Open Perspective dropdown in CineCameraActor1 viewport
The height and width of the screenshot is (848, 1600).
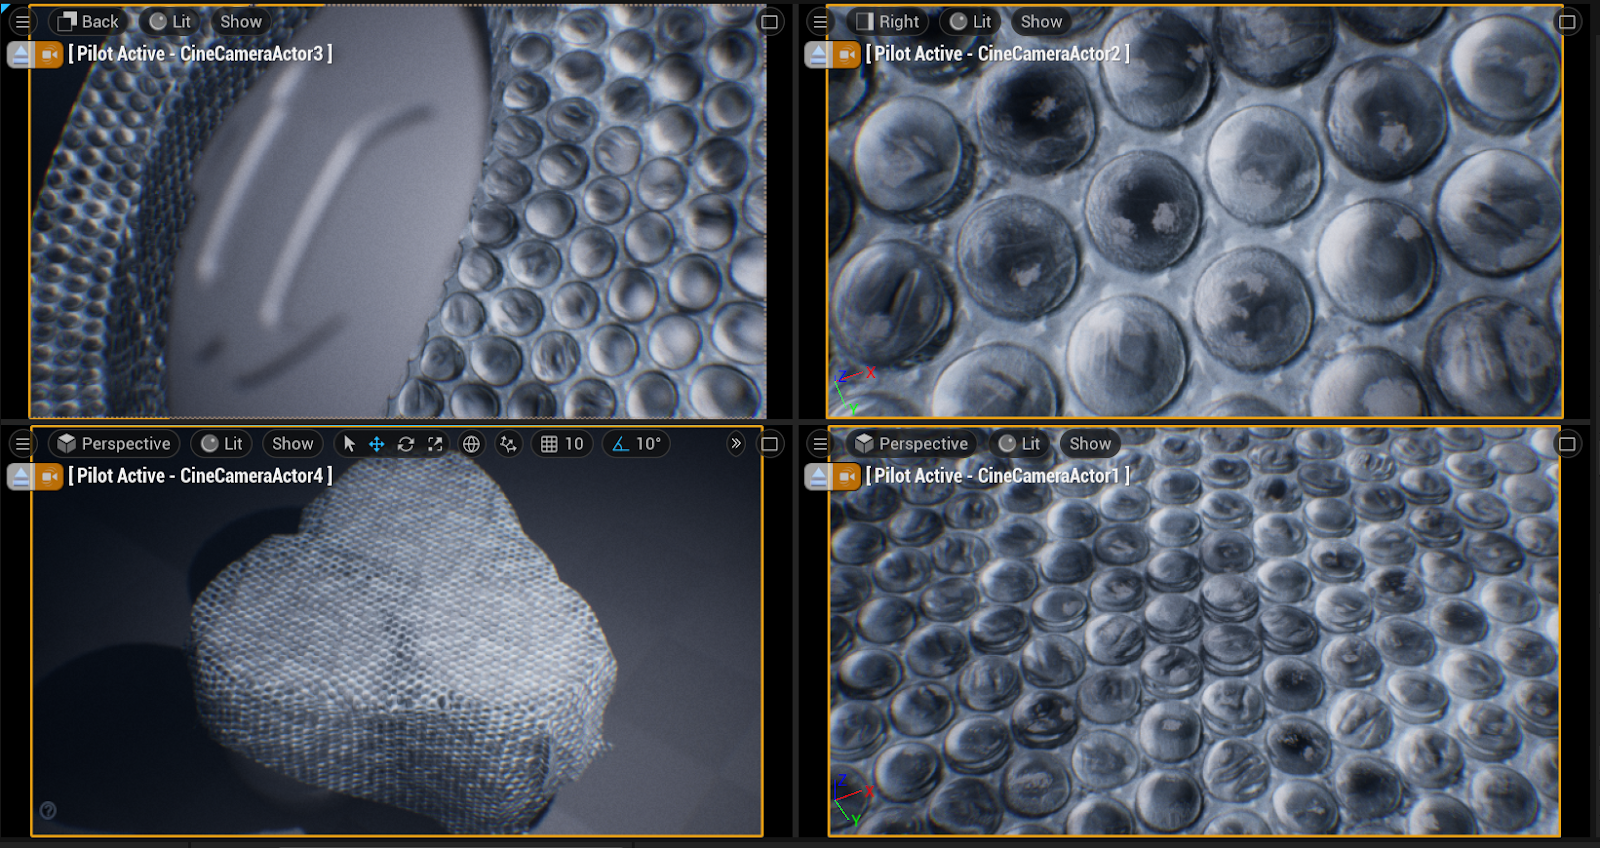(x=912, y=443)
